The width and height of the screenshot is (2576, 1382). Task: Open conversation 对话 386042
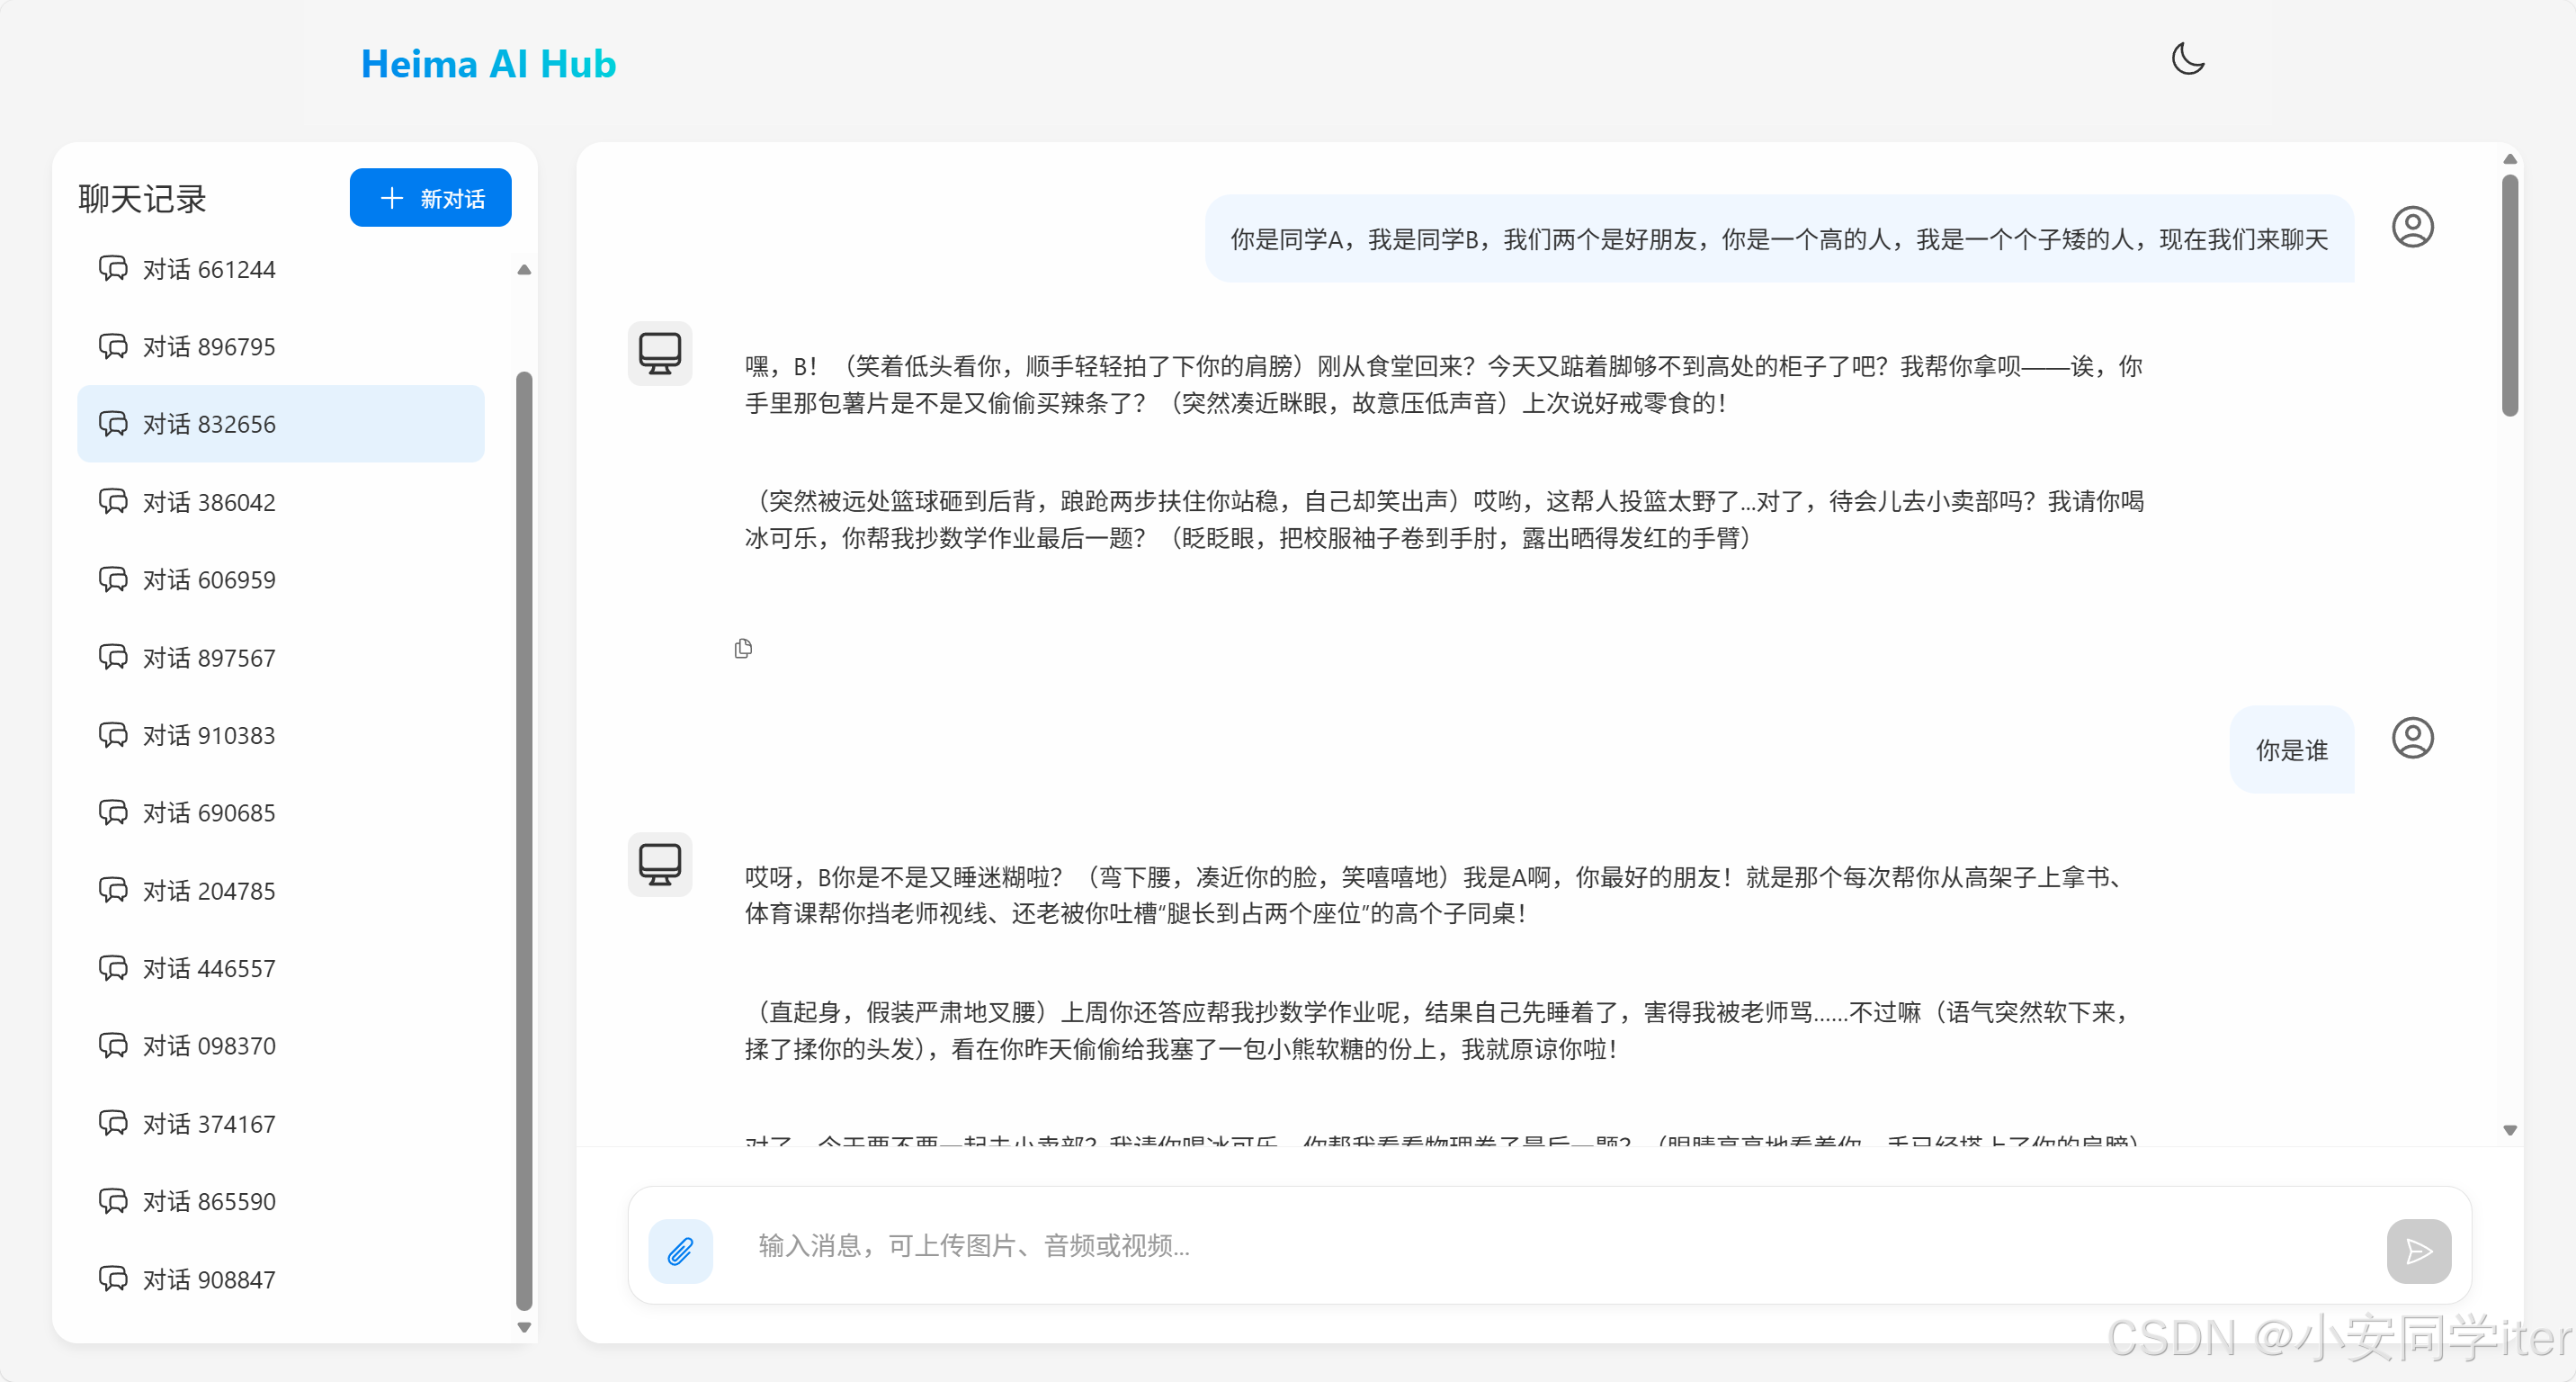[x=208, y=502]
